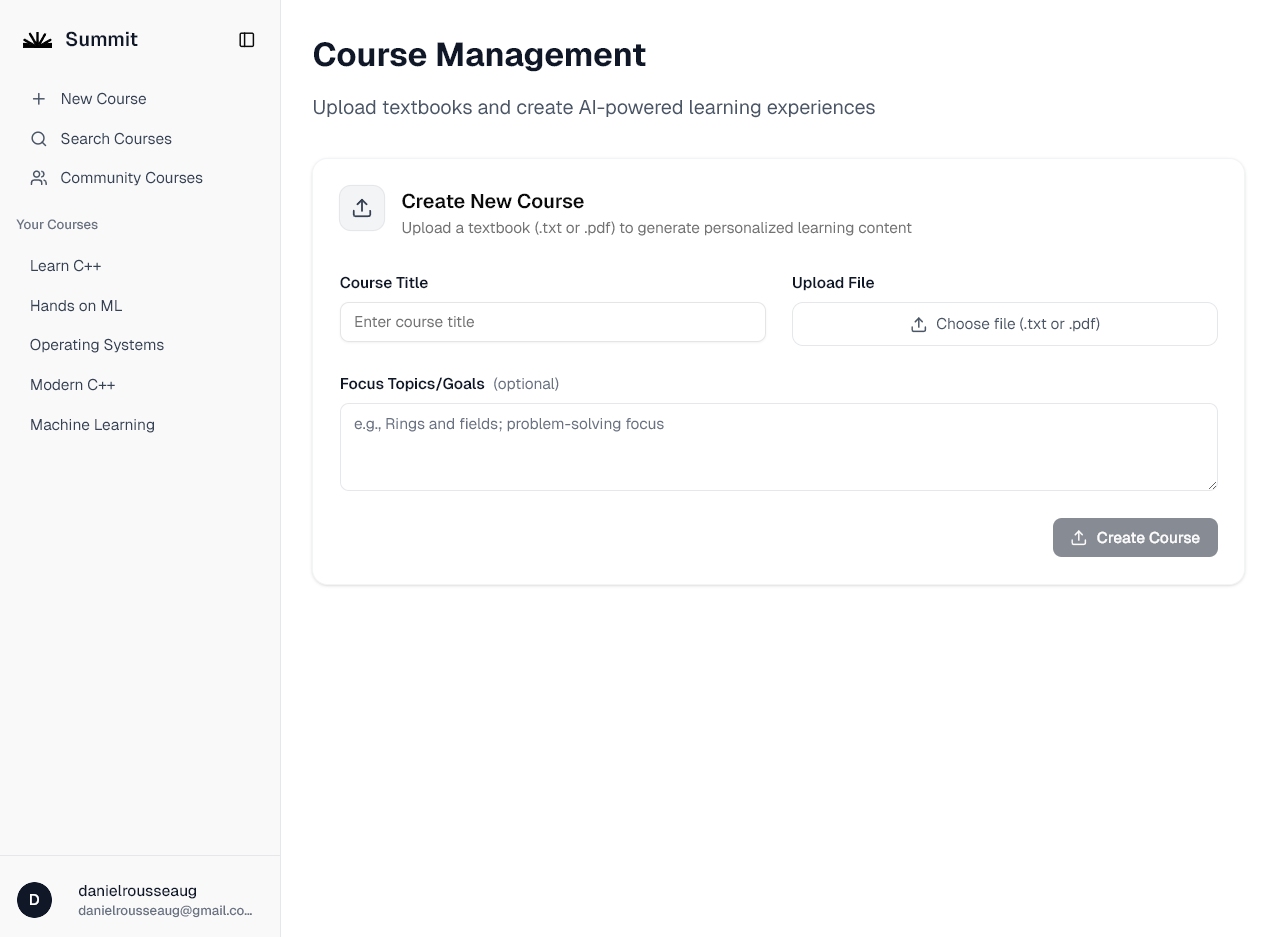The height and width of the screenshot is (937, 1265).
Task: Click Choose file to upload a textbook
Action: pos(1004,323)
